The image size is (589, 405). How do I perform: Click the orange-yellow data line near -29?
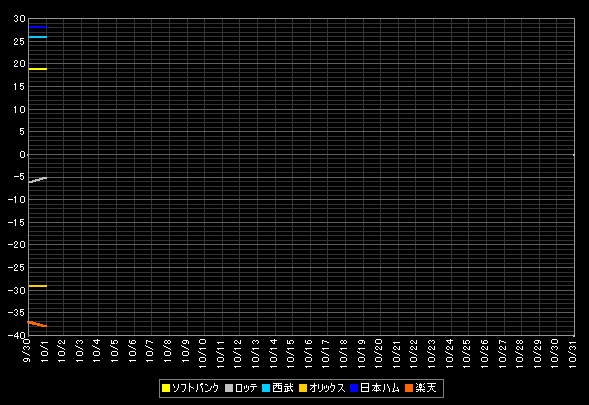(38, 286)
